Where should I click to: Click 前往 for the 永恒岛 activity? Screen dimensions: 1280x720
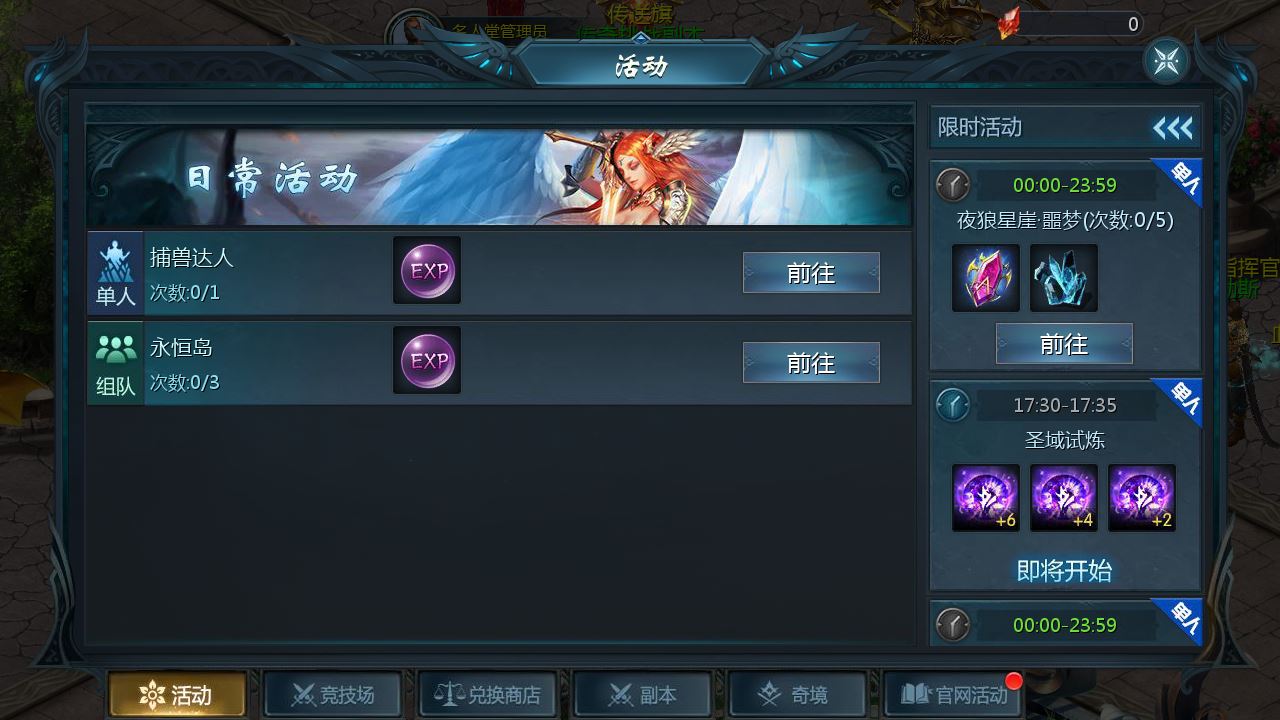[x=811, y=363]
